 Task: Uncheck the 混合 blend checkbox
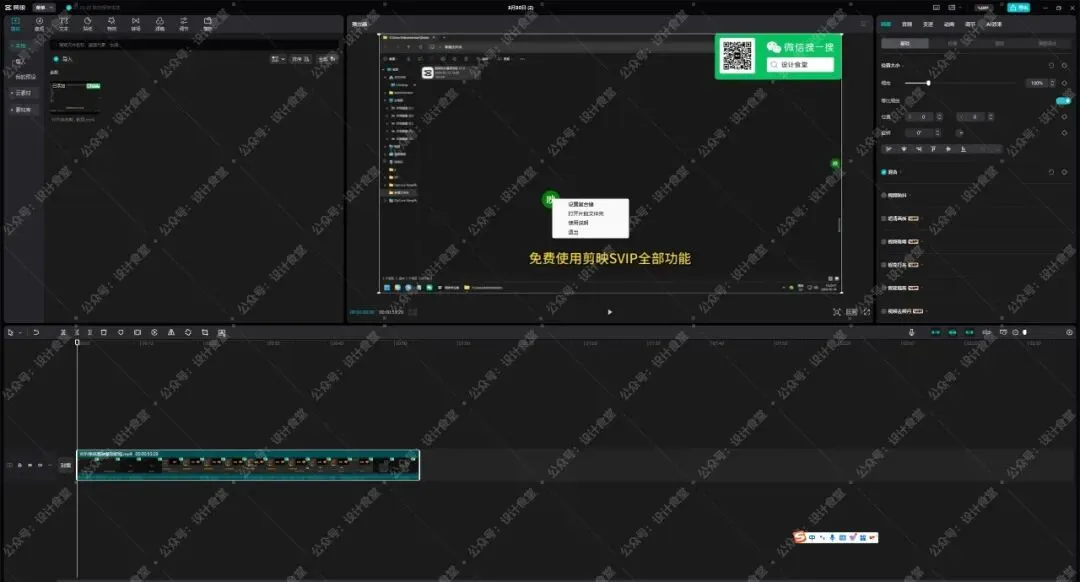884,172
